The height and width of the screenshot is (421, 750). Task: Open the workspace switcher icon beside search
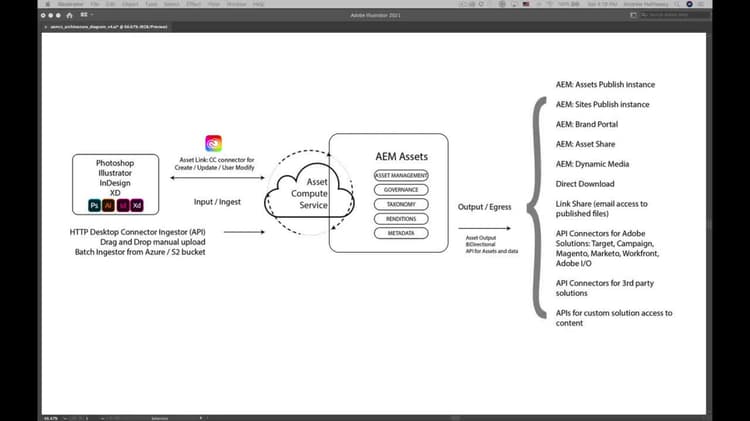[633, 15]
